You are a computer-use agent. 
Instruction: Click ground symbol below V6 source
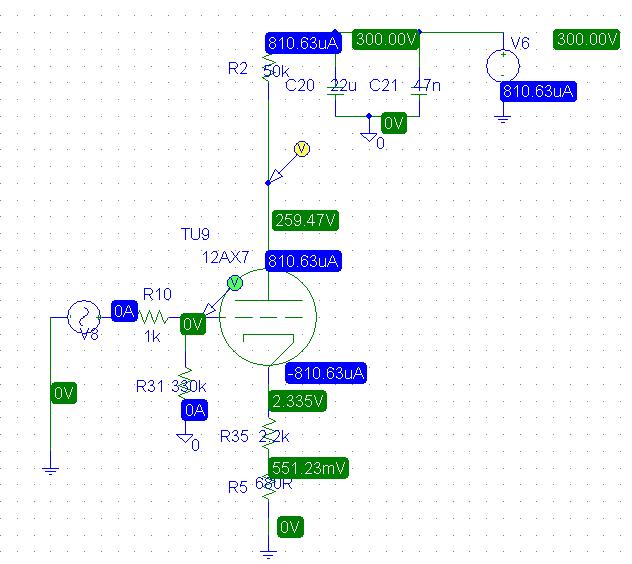[x=502, y=117]
